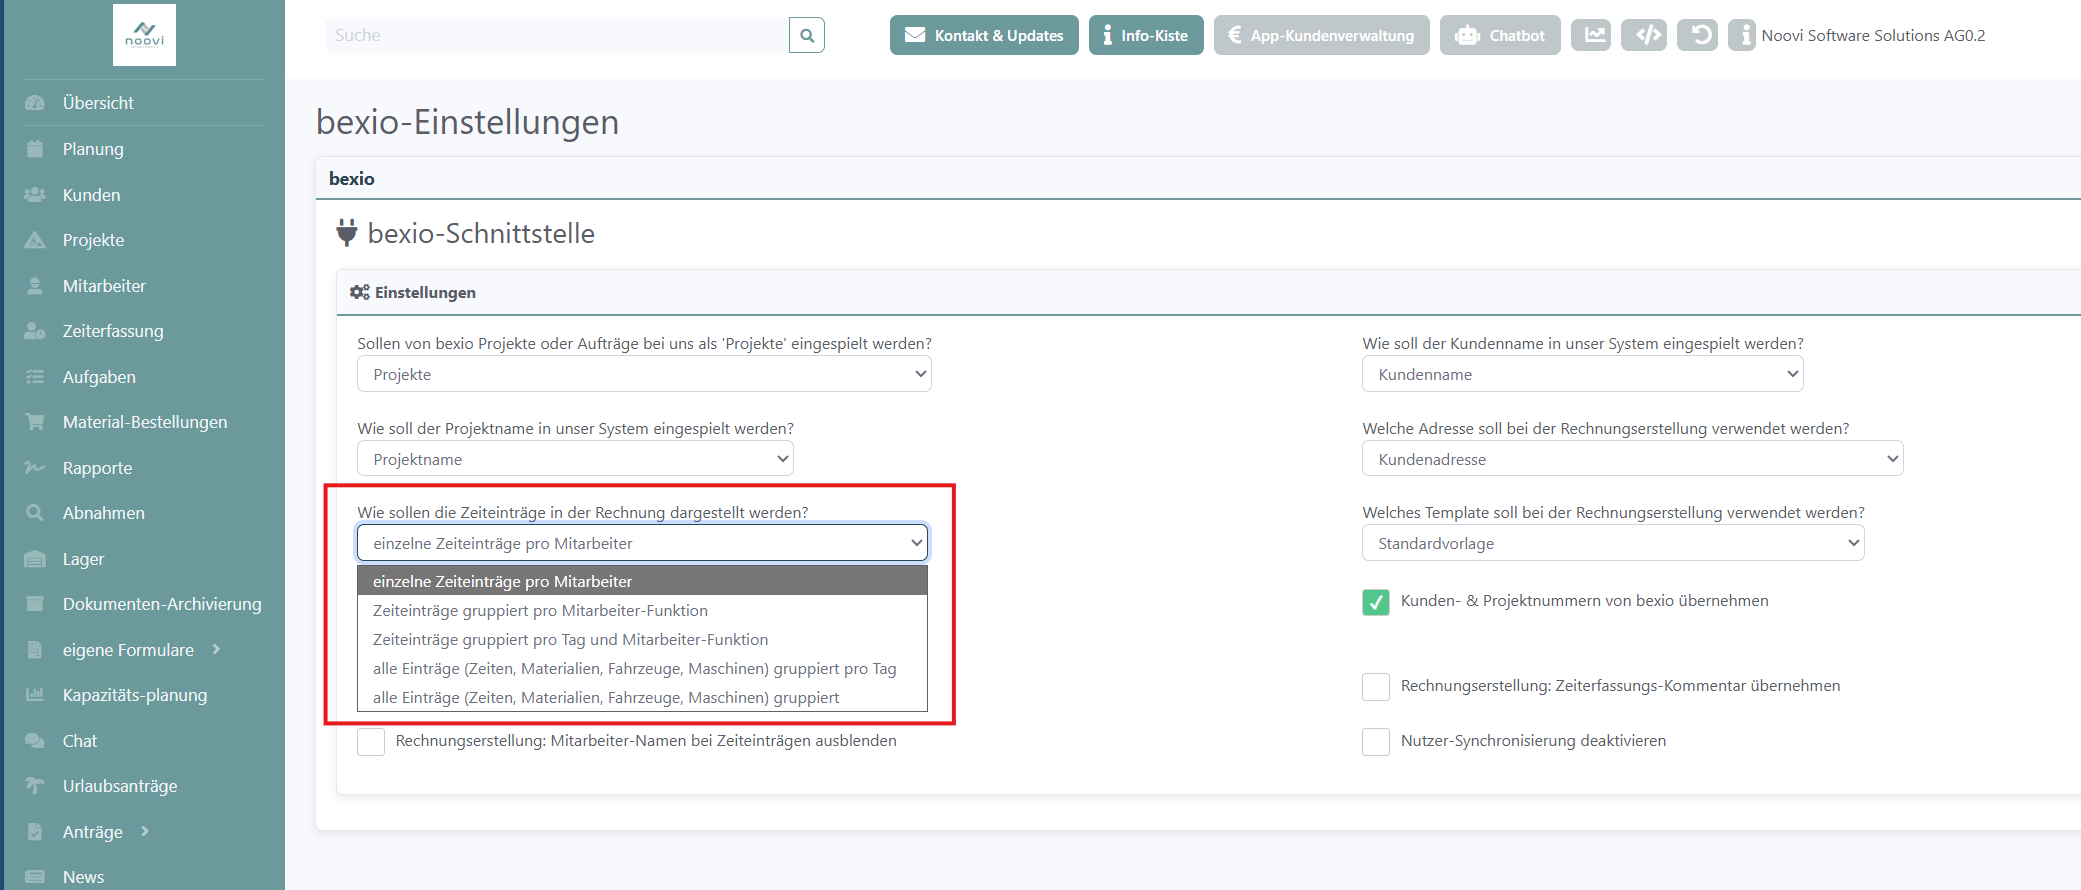Click 'Noovi Software Solutions AG0.2' text
The width and height of the screenshot is (2081, 890).
[1873, 35]
